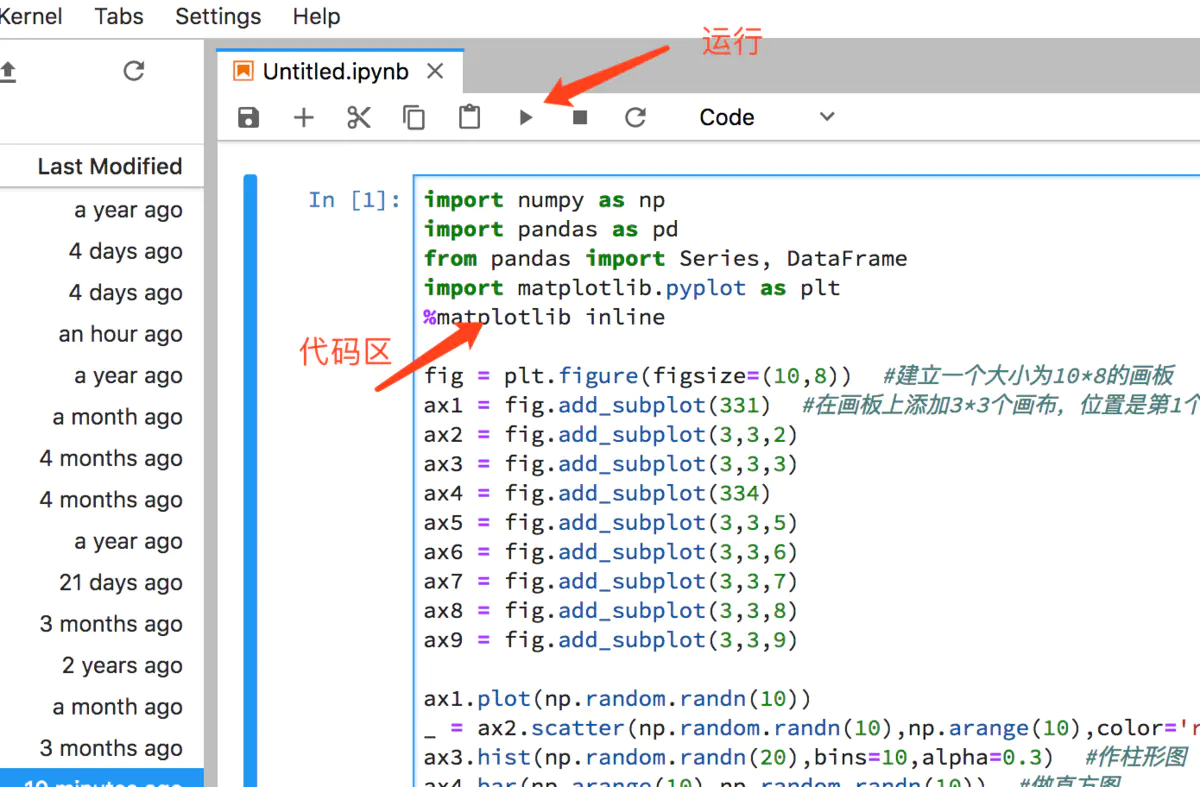Cut the selected cell using the scissors icon
The height and width of the screenshot is (787, 1200).
point(358,117)
